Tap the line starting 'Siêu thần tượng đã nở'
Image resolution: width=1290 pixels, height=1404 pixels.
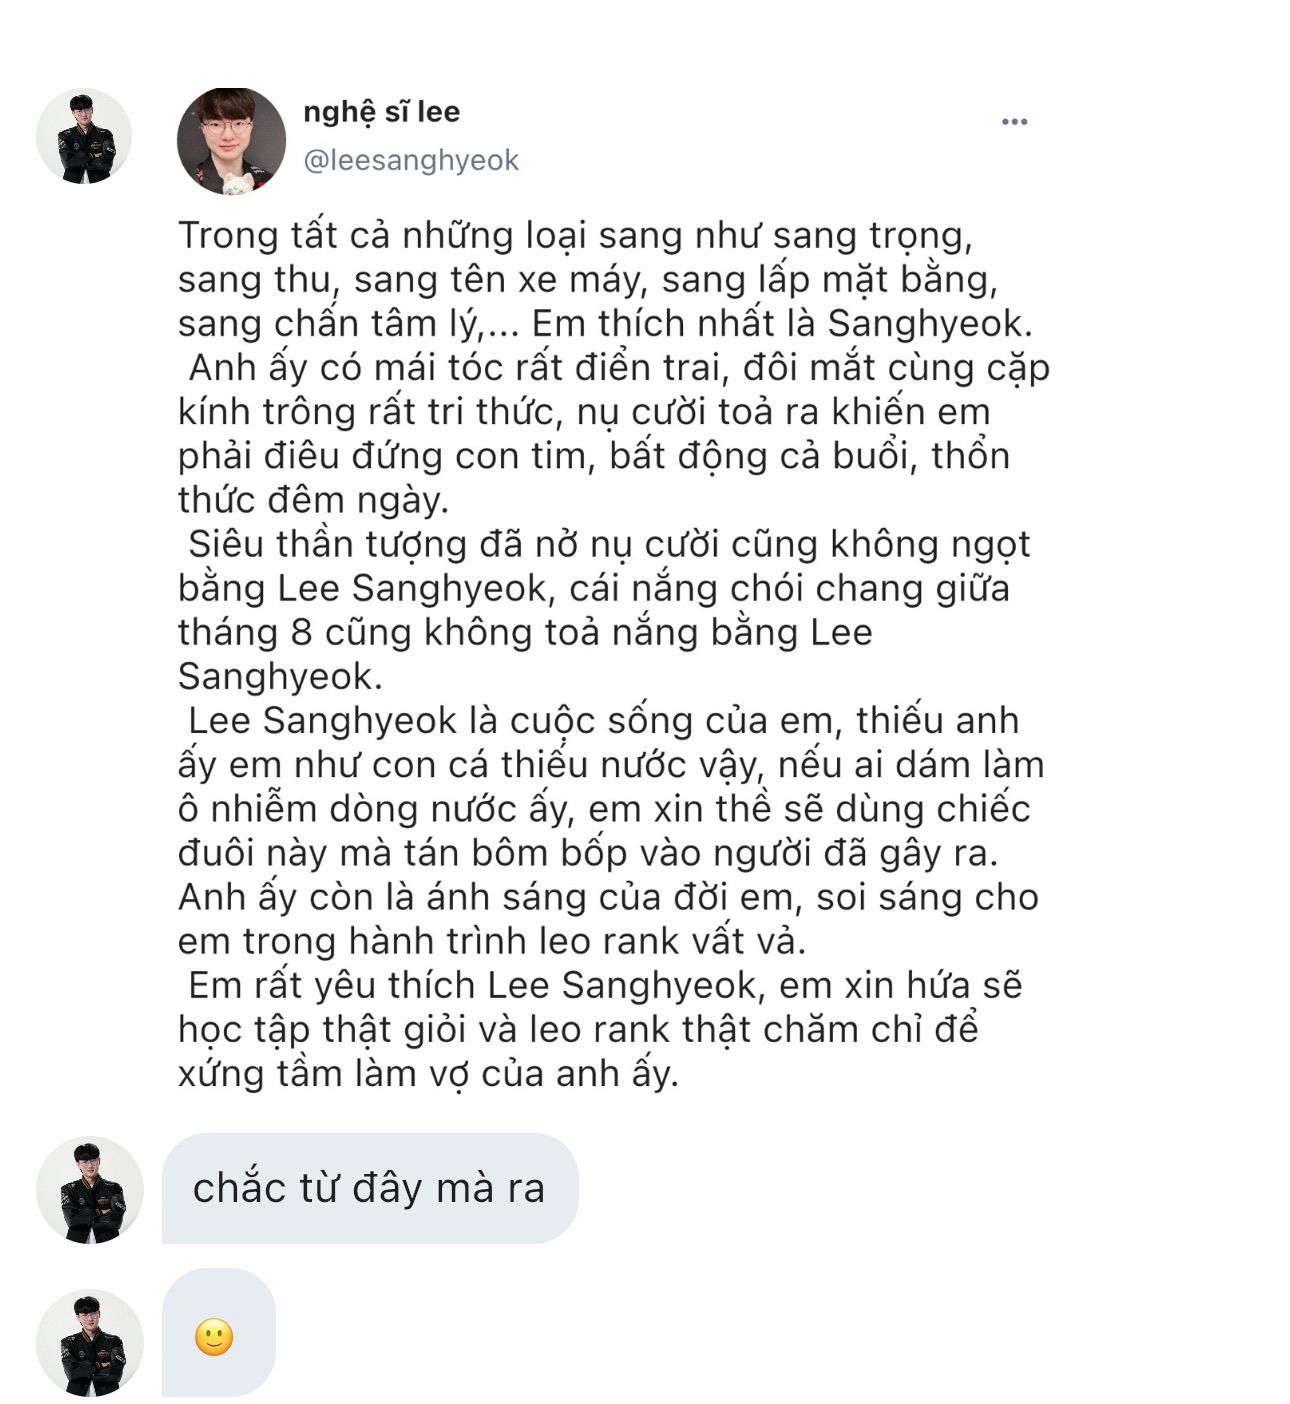click(609, 544)
